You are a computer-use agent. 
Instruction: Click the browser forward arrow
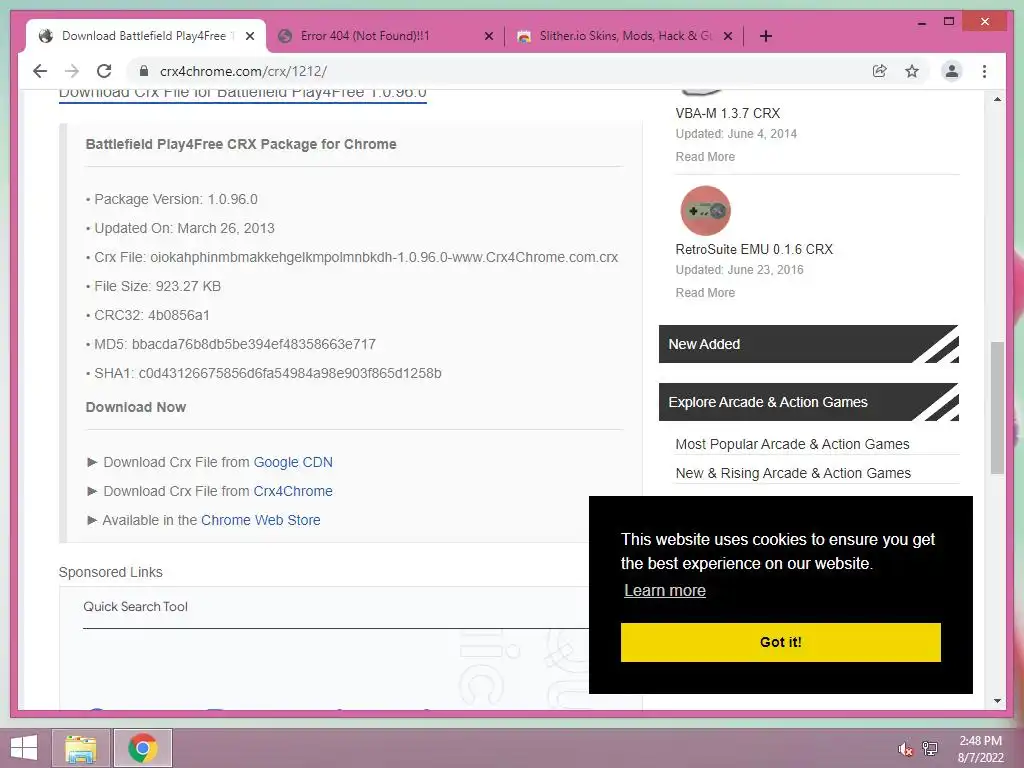click(72, 71)
